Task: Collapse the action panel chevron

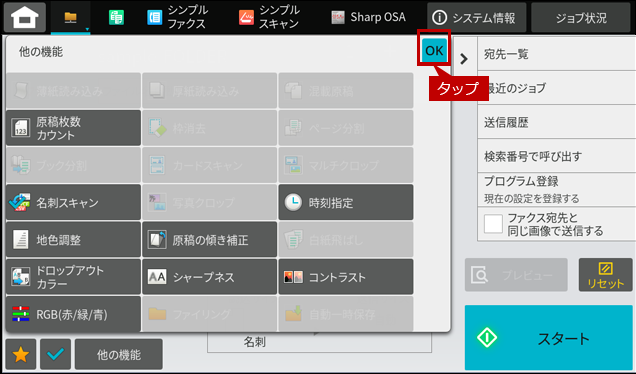Action: (x=464, y=59)
